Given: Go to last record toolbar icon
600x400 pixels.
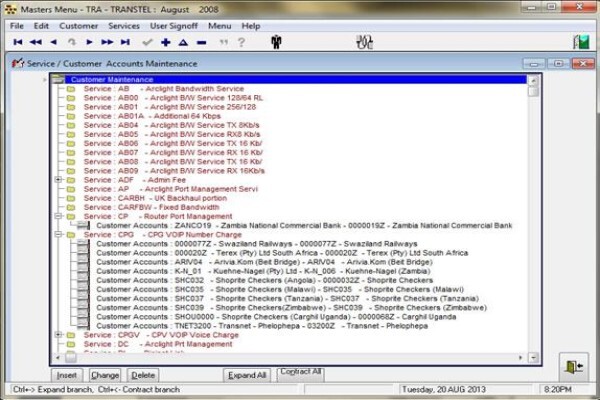Looking at the screenshot, I should (125, 42).
